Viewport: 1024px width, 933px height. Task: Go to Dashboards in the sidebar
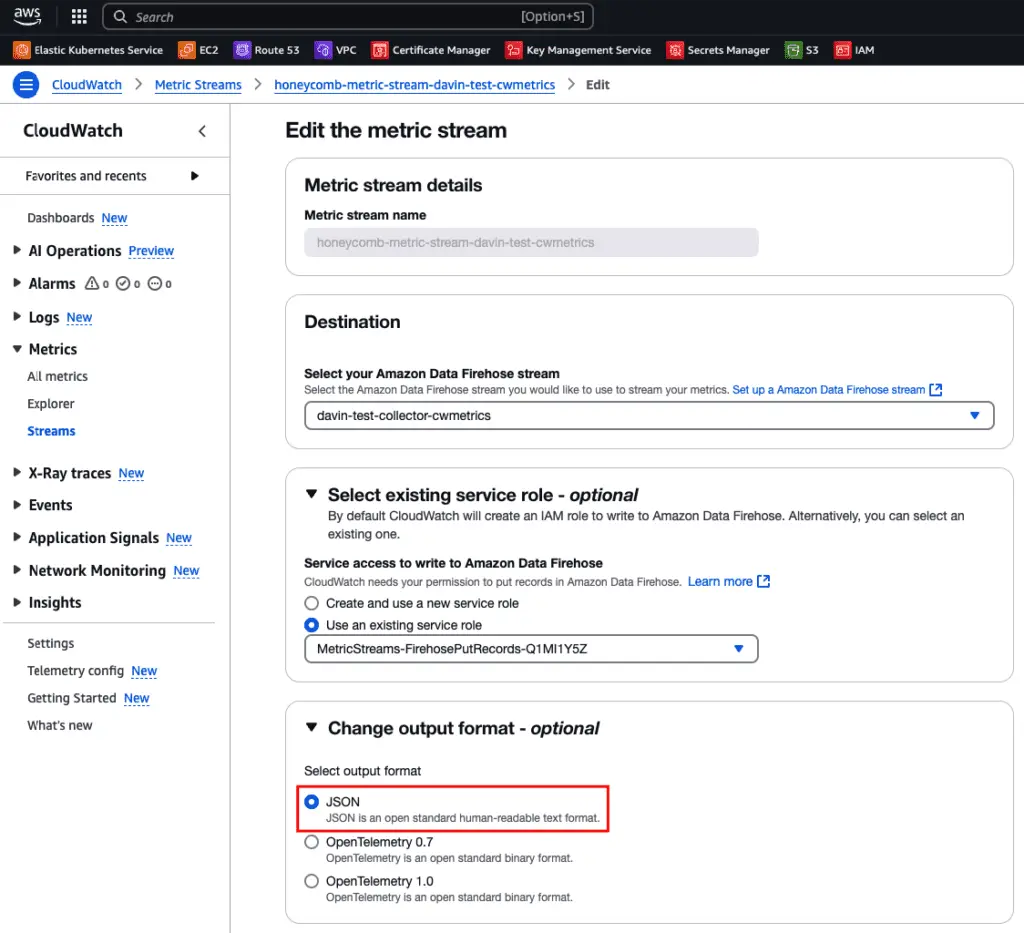click(60, 218)
